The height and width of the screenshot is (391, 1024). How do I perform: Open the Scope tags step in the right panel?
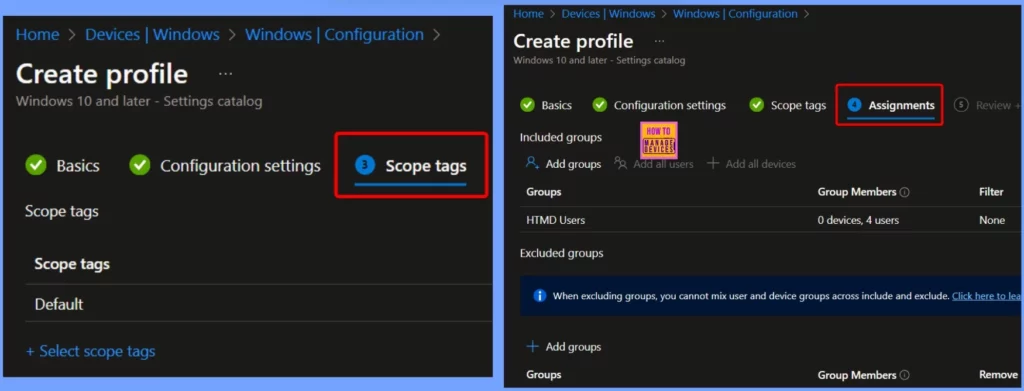[x=788, y=105]
